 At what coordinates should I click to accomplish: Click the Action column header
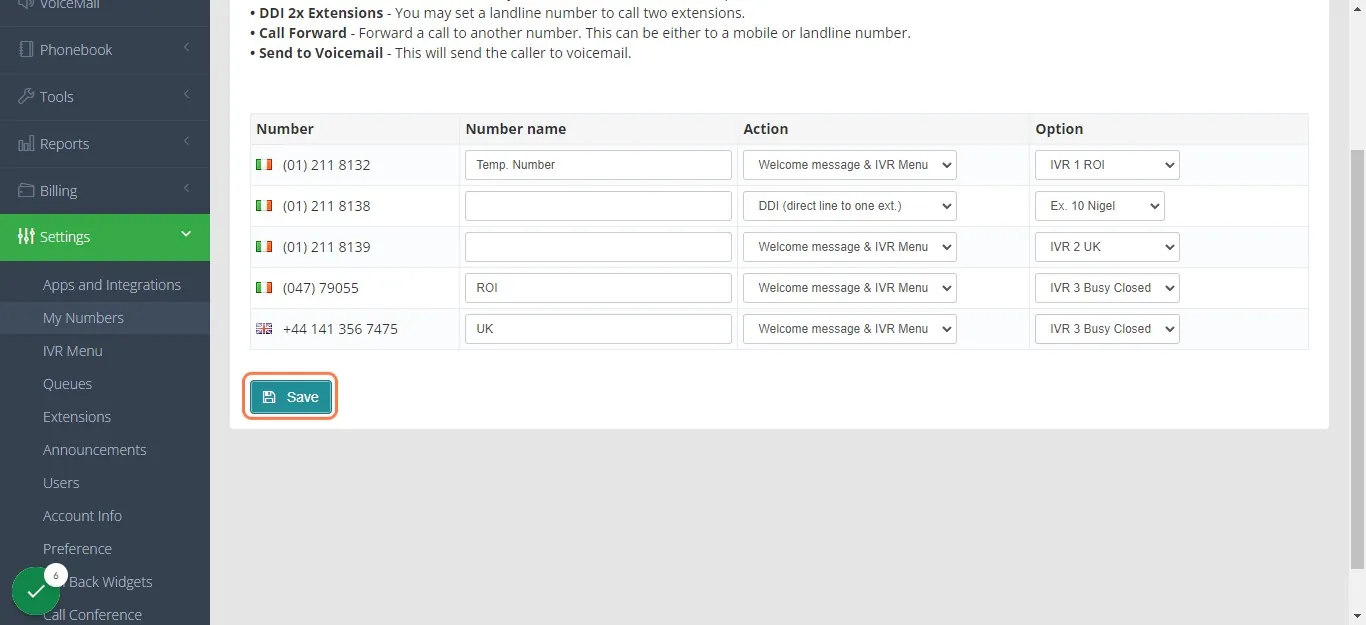pyautogui.click(x=766, y=129)
